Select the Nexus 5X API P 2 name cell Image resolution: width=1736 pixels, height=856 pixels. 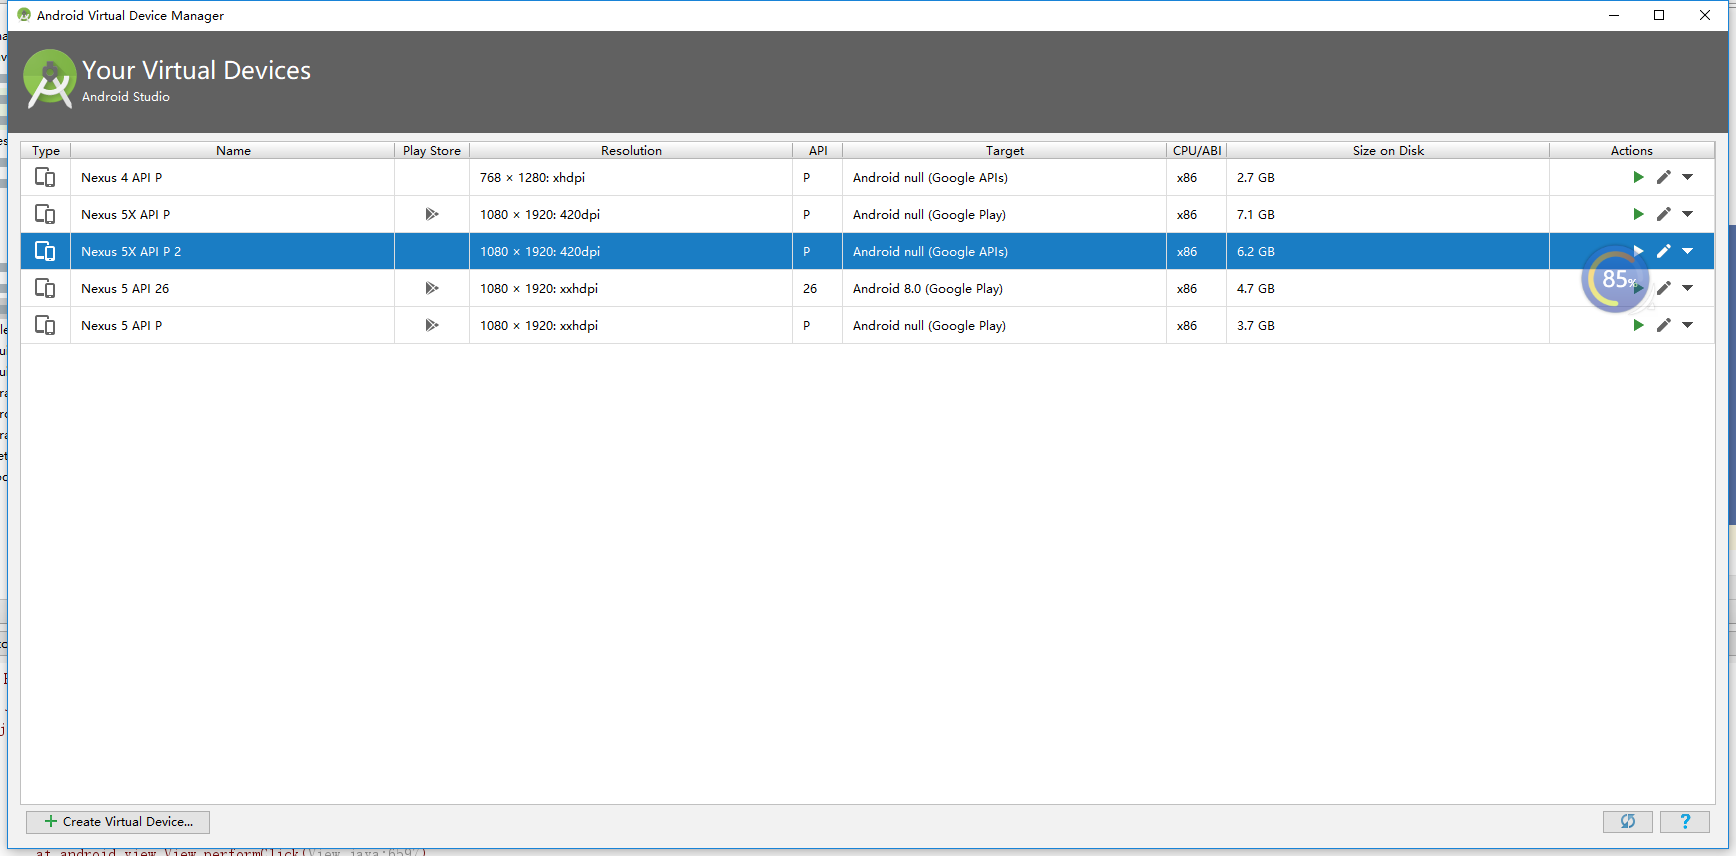point(233,251)
